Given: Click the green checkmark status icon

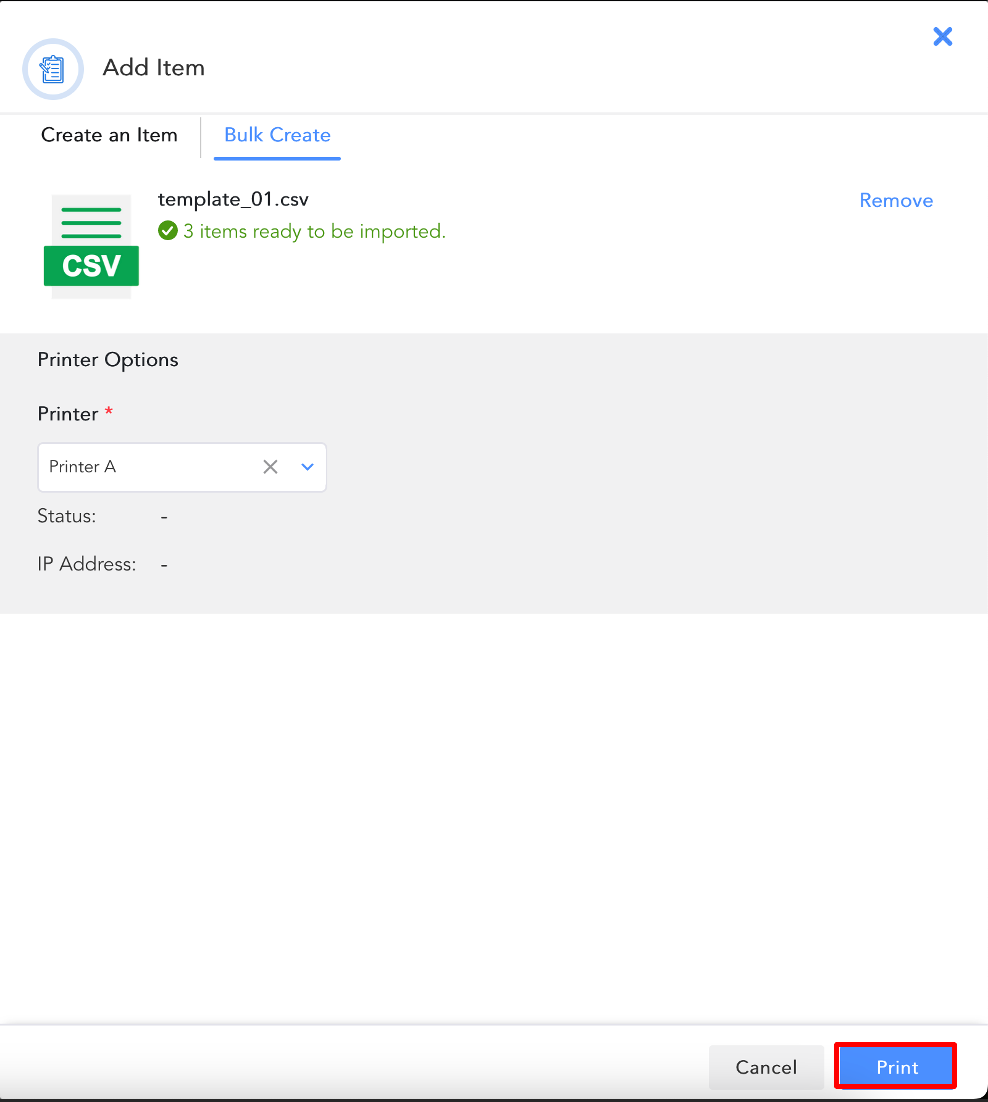Looking at the screenshot, I should tap(168, 231).
